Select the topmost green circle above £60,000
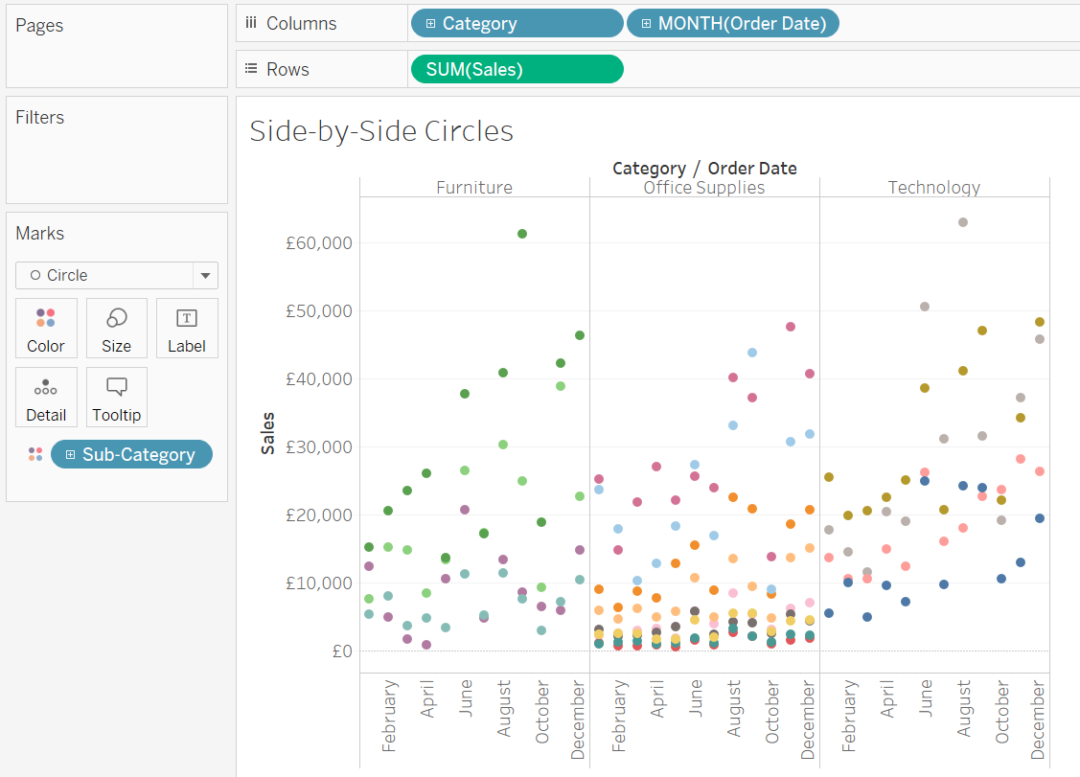The height and width of the screenshot is (777, 1080). coord(522,232)
